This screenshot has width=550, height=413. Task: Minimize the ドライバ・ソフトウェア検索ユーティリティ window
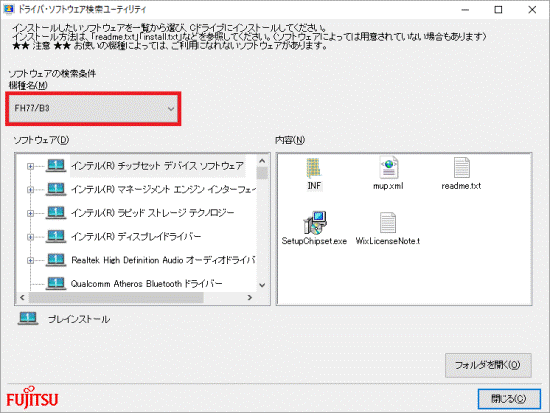pos(465,9)
